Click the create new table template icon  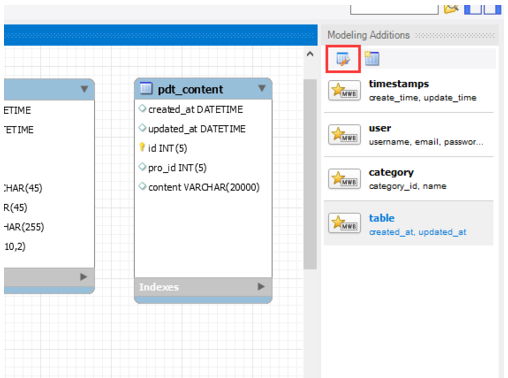pyautogui.click(x=372, y=59)
